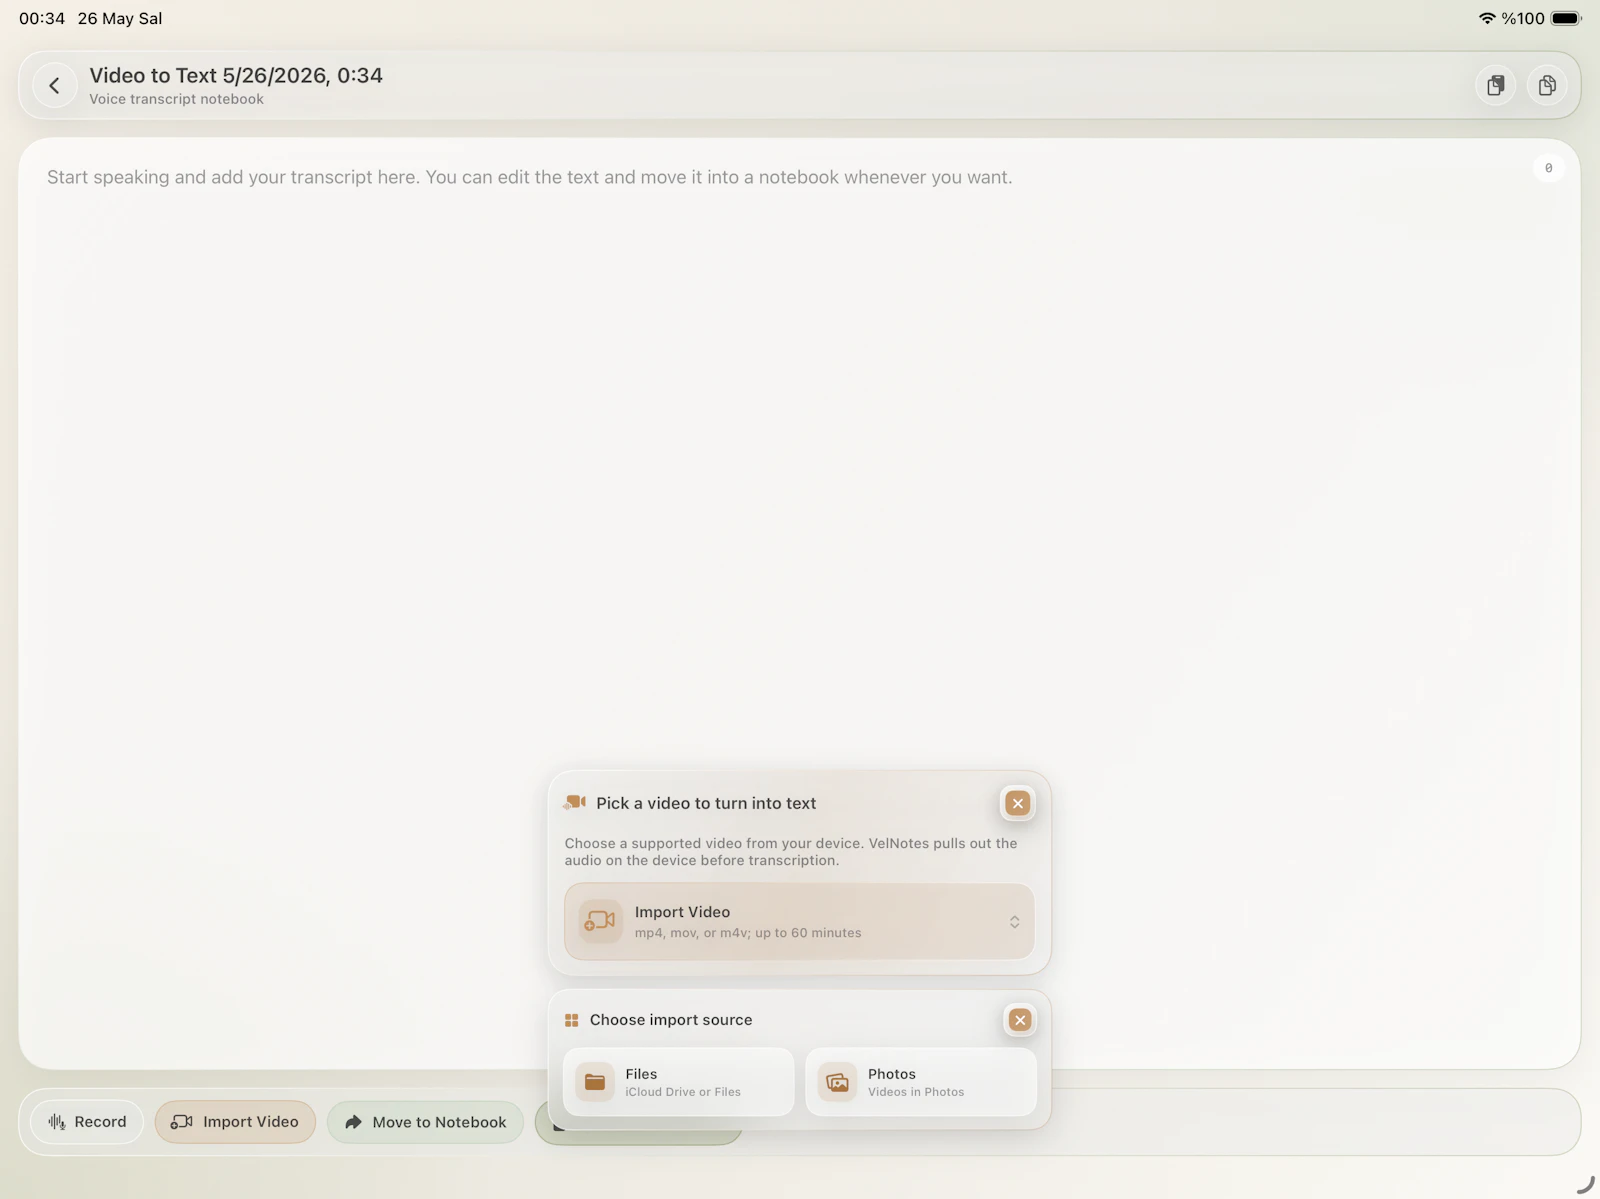Choose Files (iCloud Drive or Files) as import source
The width and height of the screenshot is (1600, 1199).
tap(679, 1082)
